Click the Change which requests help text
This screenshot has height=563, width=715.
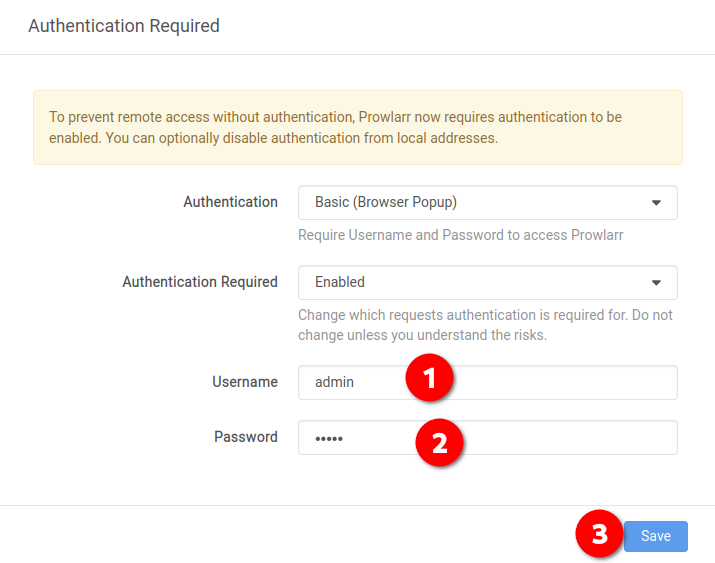pyautogui.click(x=485, y=325)
